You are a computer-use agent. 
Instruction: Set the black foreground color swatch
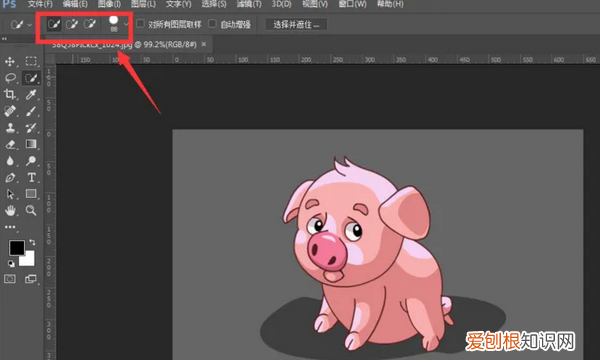[17, 248]
